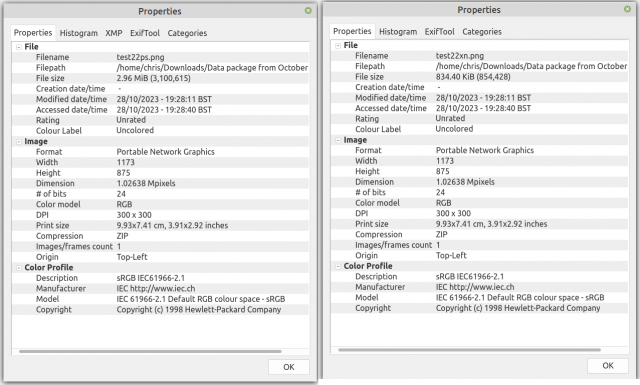Select Colour Label row in right window
Image resolution: width=640 pixels, height=385 pixels.
(x=480, y=129)
